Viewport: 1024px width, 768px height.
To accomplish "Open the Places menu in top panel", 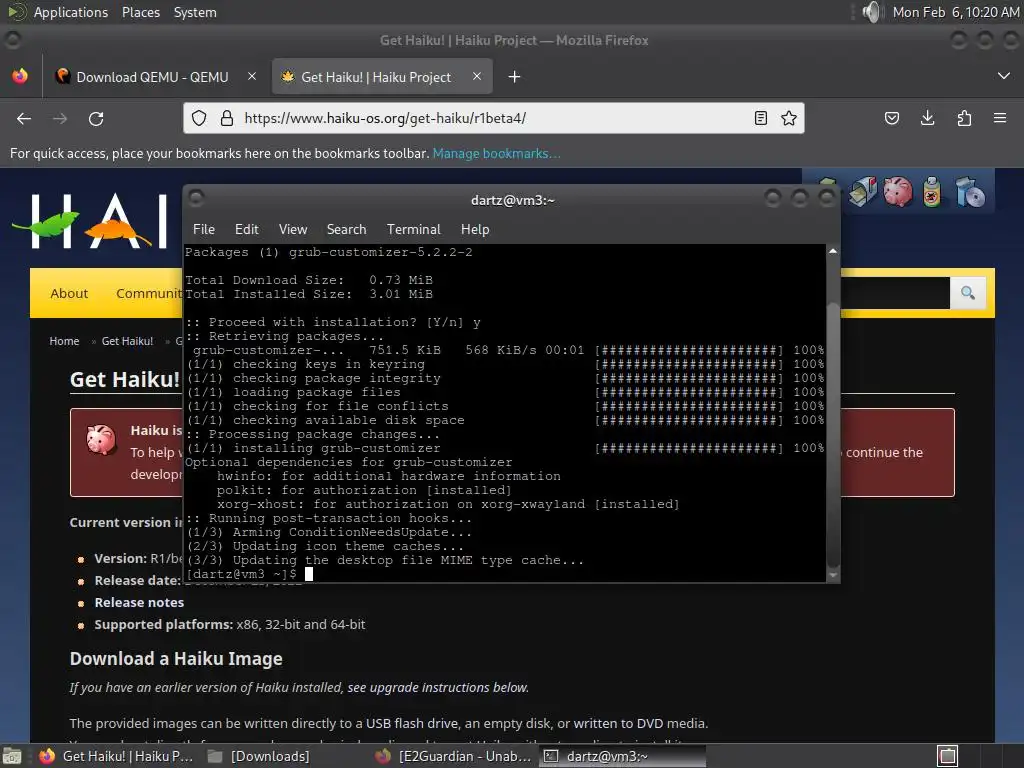I will [x=140, y=12].
